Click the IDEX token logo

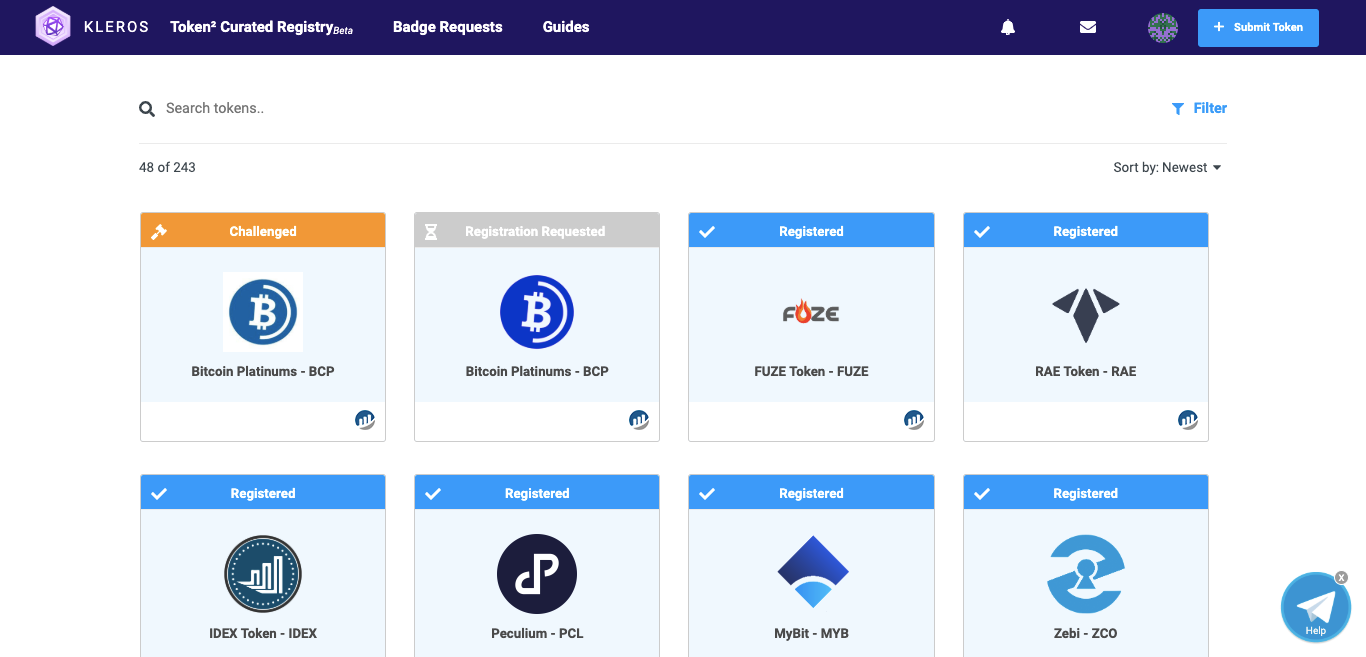pos(263,573)
